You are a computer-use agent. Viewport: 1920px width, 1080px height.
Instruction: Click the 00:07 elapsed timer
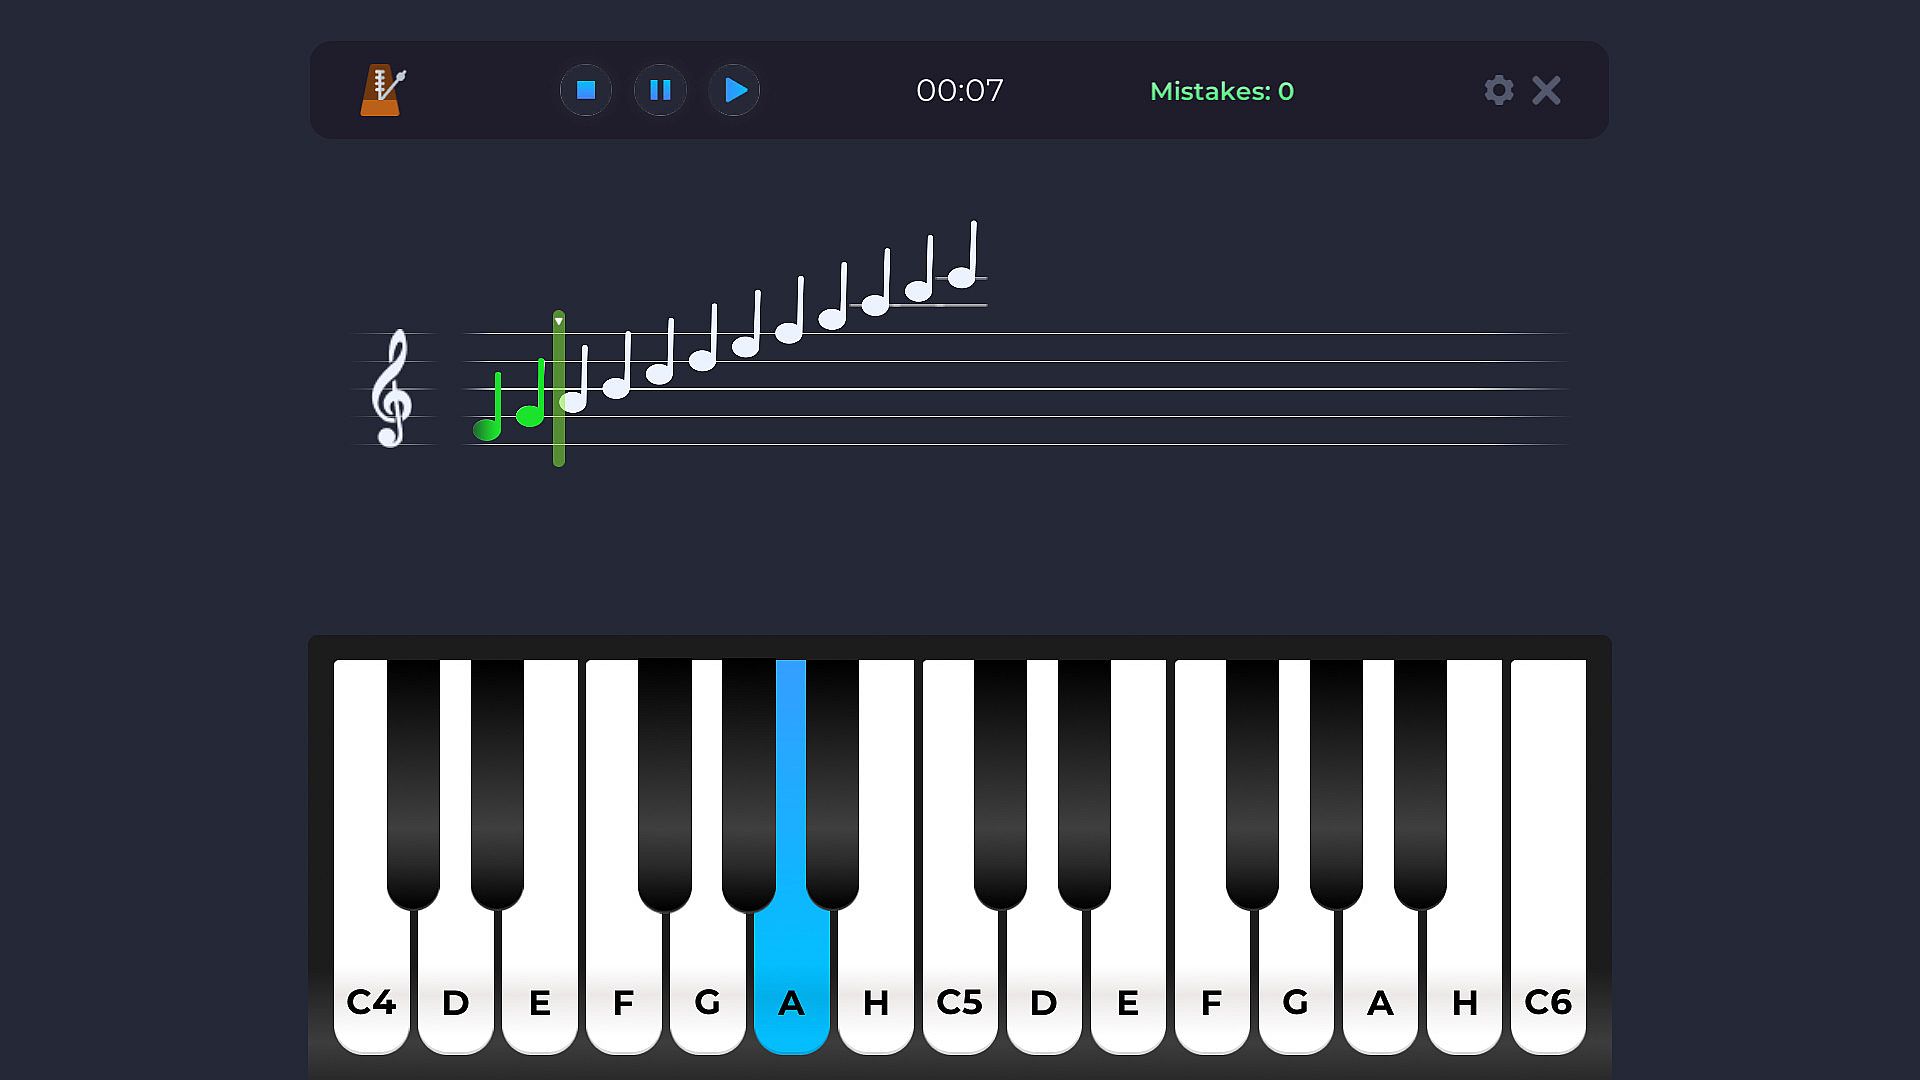tap(959, 90)
